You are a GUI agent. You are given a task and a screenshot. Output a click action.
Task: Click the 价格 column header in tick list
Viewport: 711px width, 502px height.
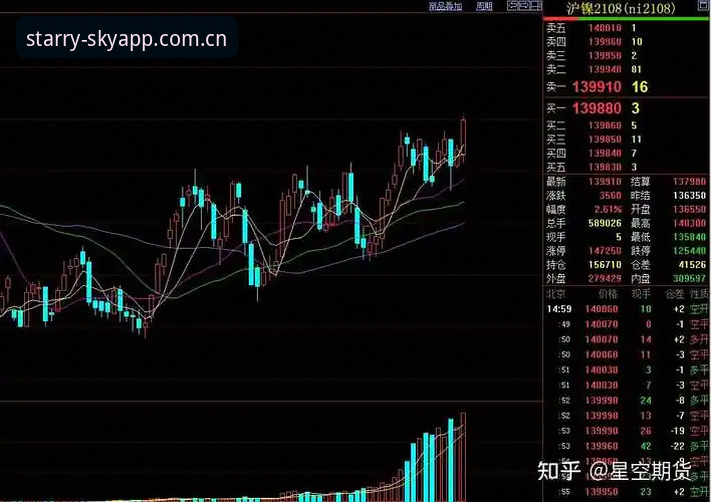(x=608, y=294)
